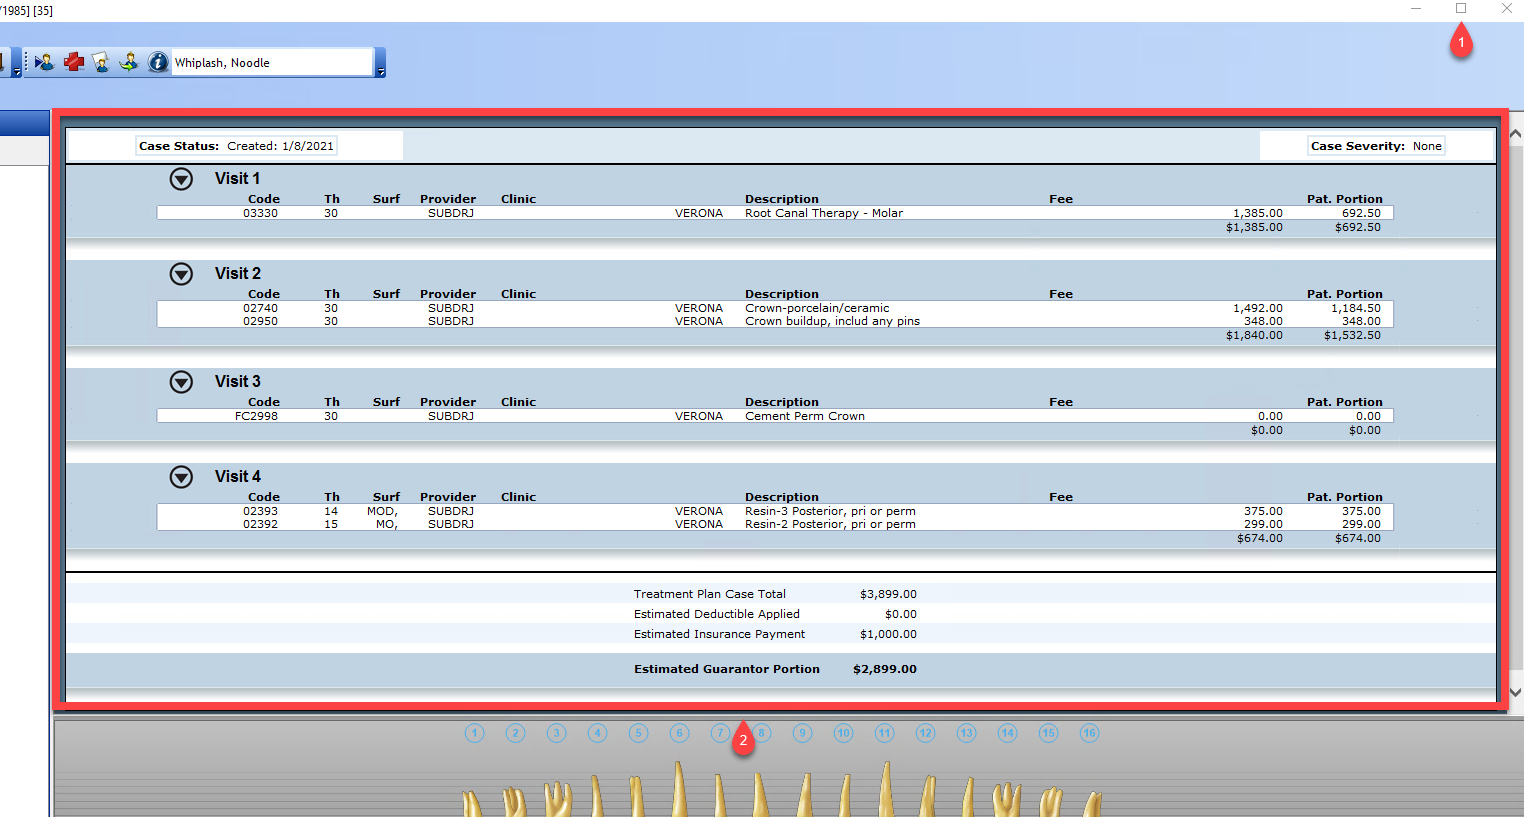Select tooth number 9 on the chart

click(802, 733)
